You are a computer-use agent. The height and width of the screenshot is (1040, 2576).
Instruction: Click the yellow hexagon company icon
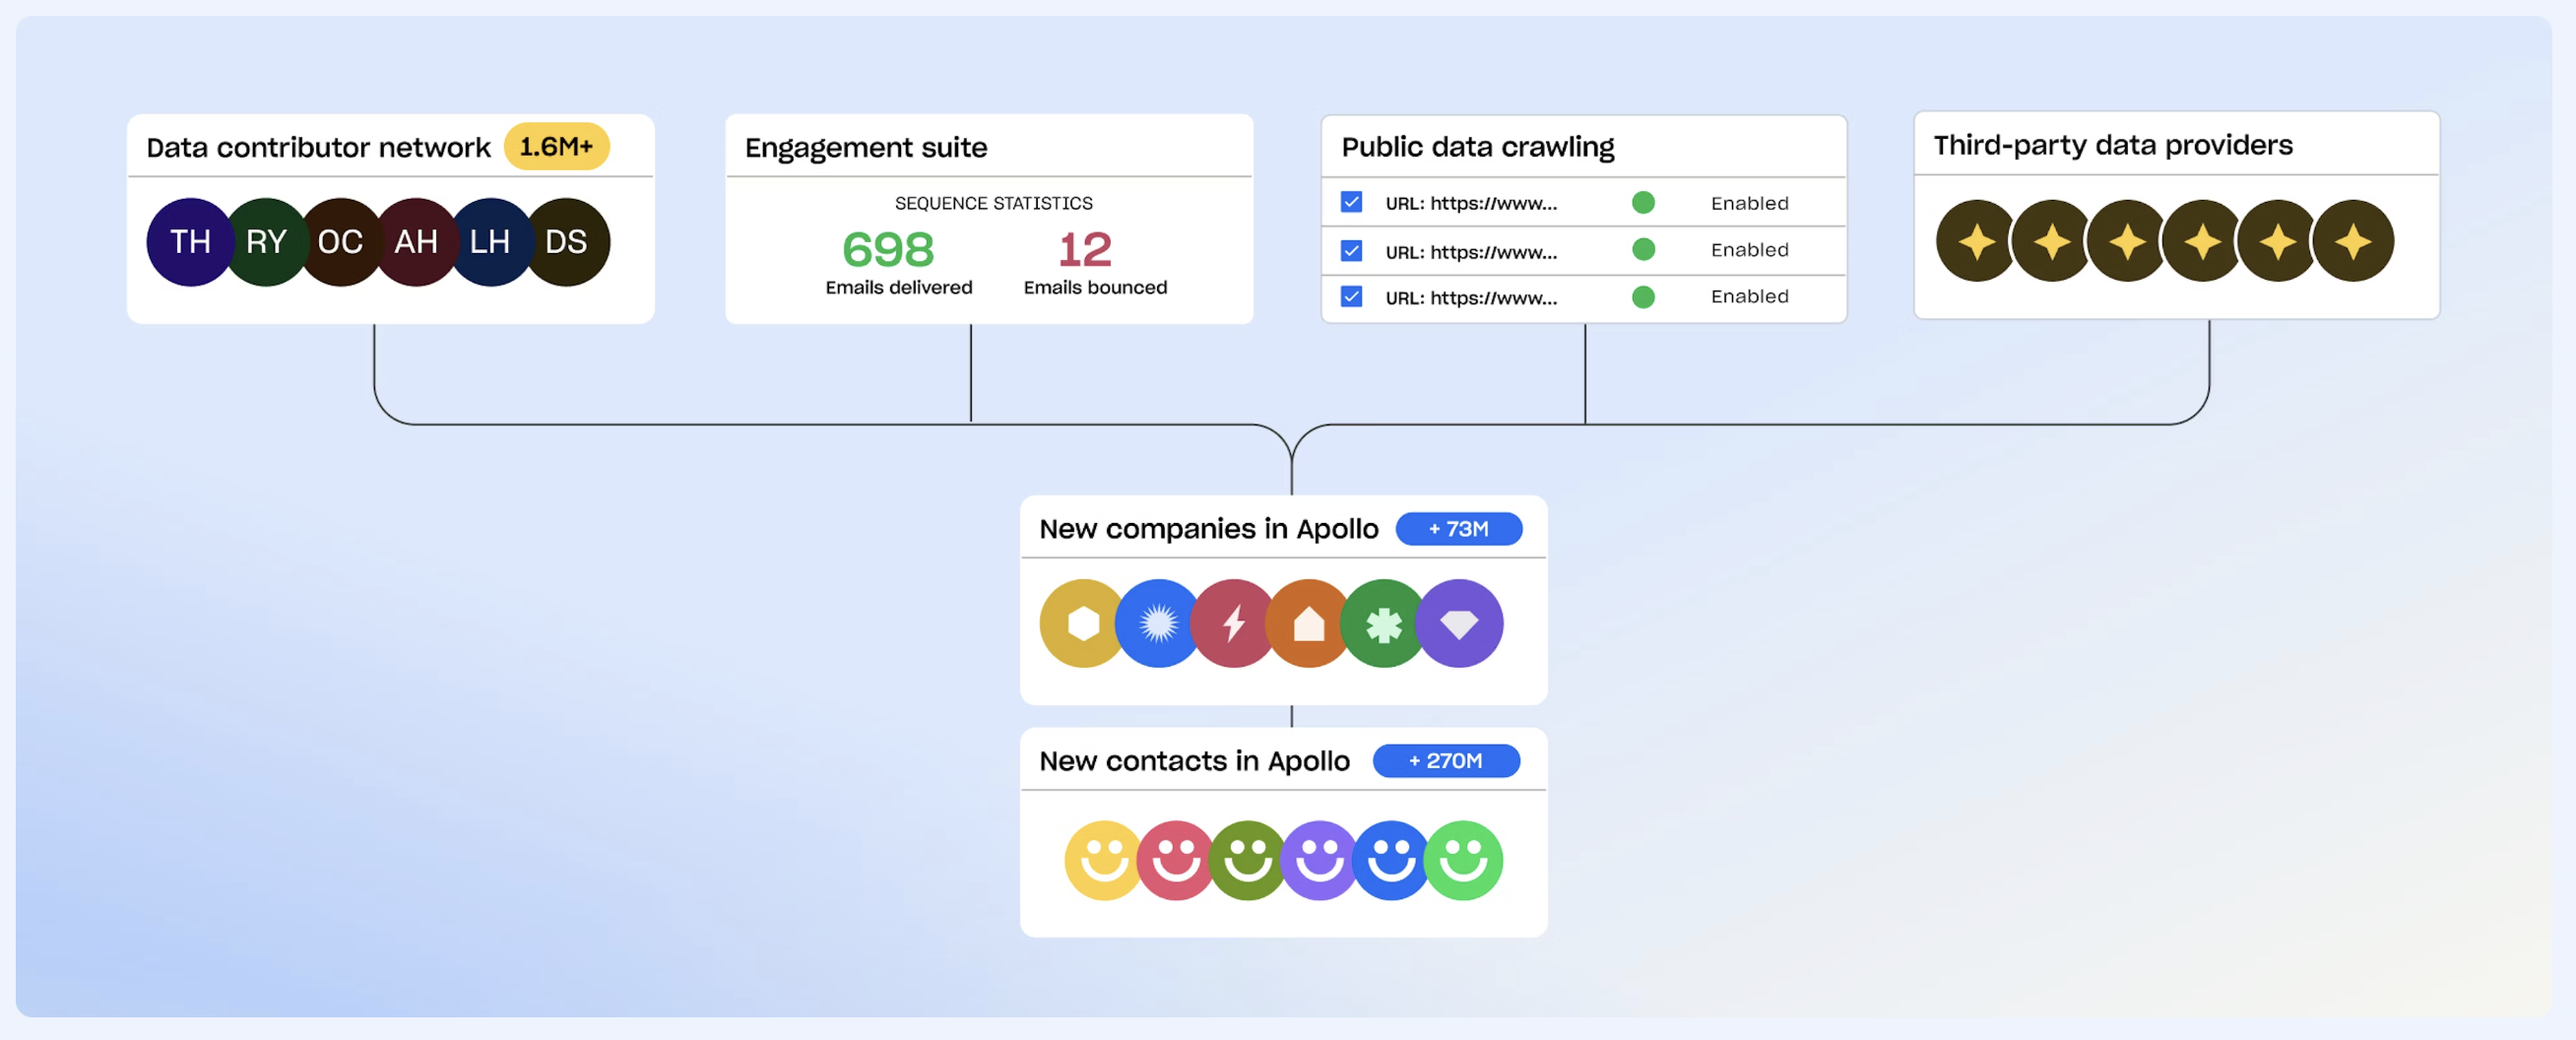(1083, 623)
